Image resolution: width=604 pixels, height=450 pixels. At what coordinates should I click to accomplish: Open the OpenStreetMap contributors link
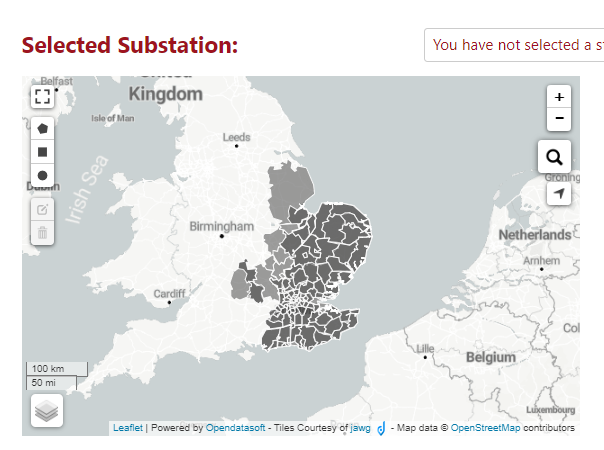pyautogui.click(x=485, y=428)
